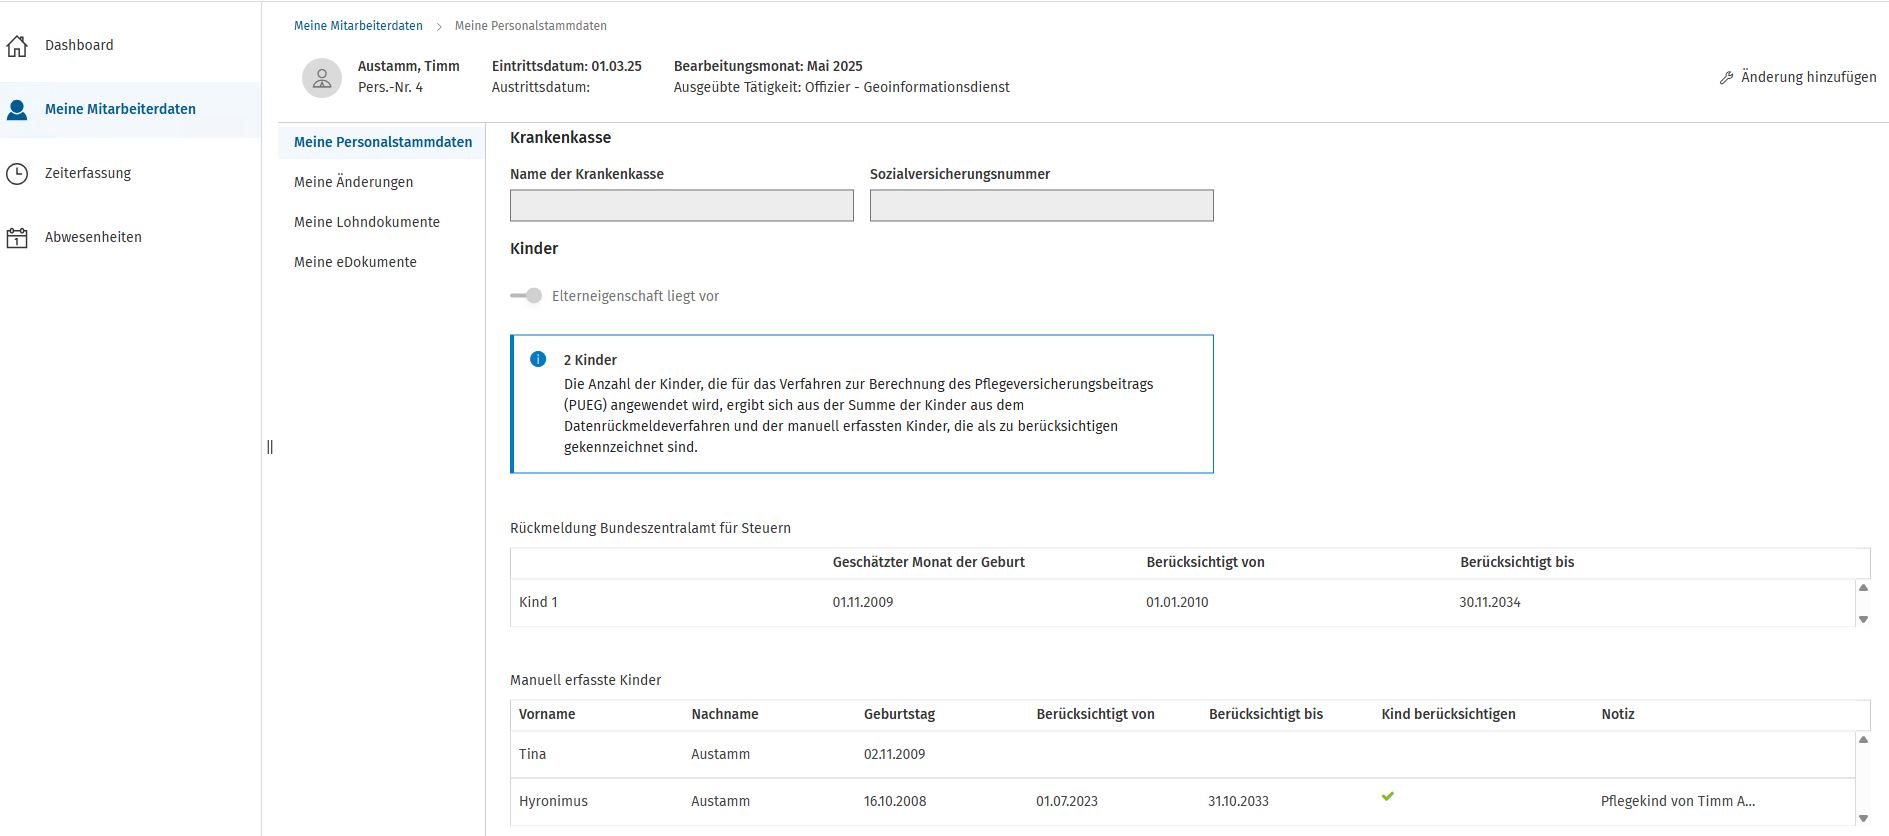Screen dimensions: 1889x836
Task: Click the Pflegekind von Timm note
Action: 1678,801
